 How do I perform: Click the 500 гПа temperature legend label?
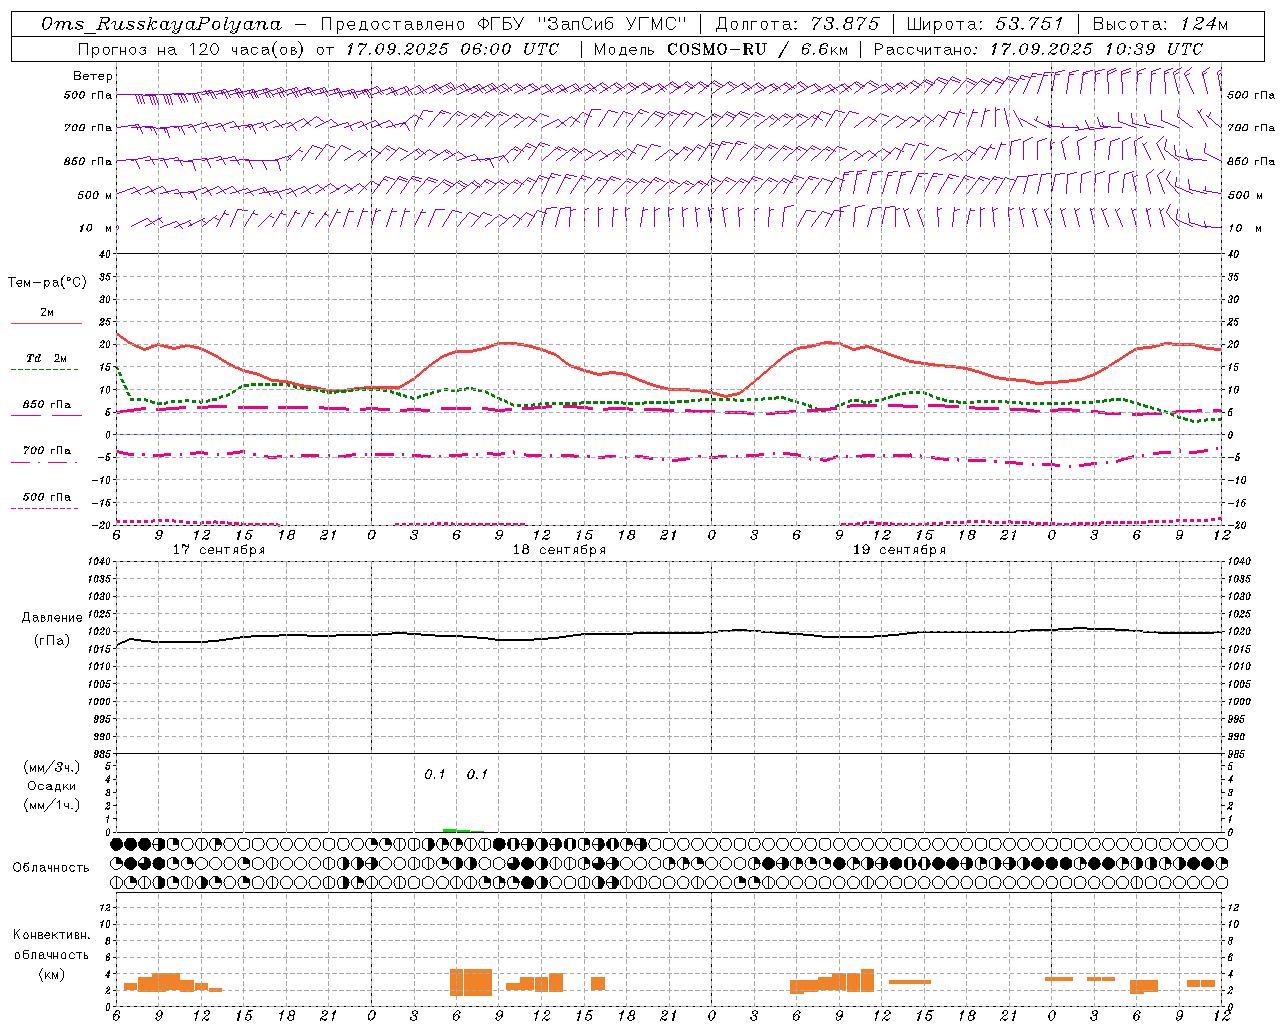click(x=47, y=497)
